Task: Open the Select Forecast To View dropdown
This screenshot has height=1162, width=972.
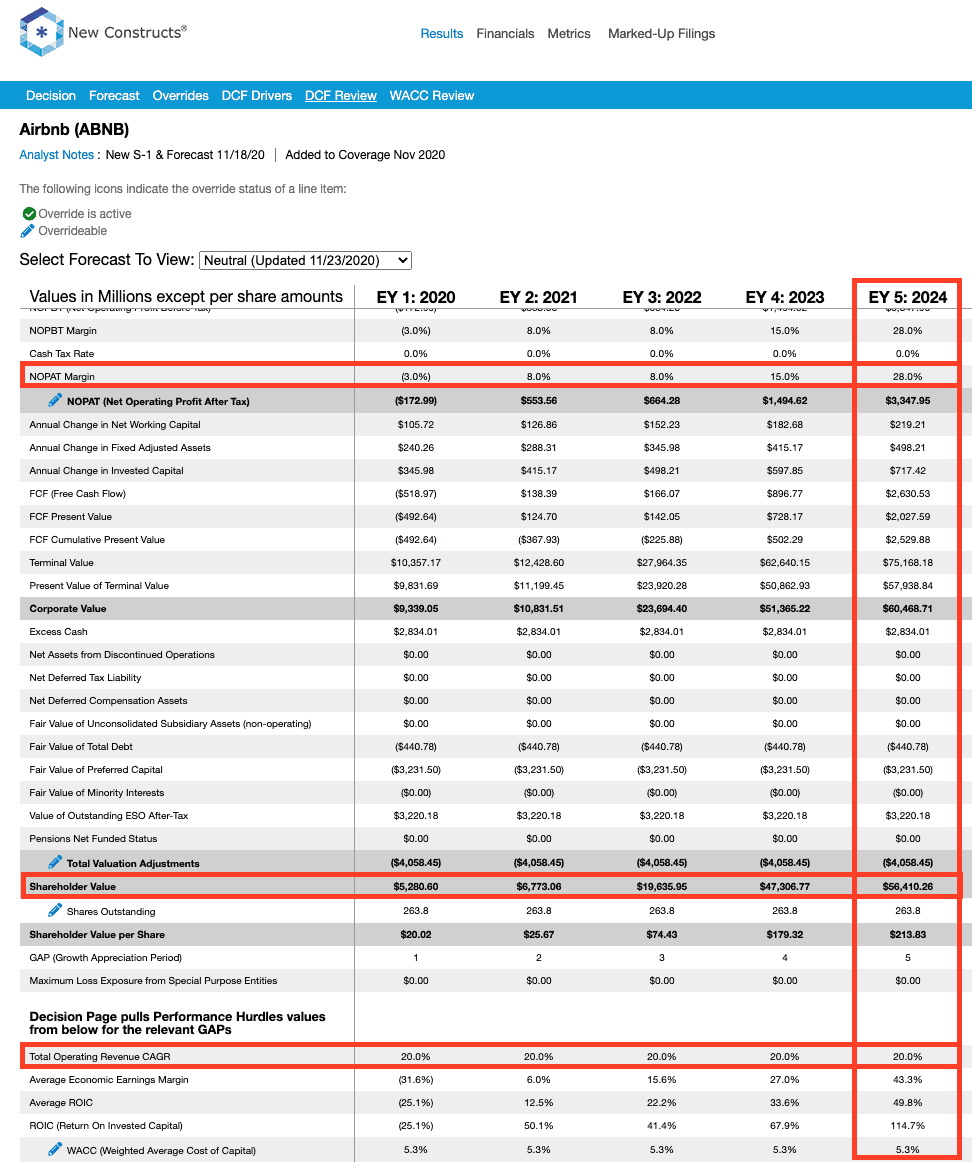Action: tap(305, 260)
